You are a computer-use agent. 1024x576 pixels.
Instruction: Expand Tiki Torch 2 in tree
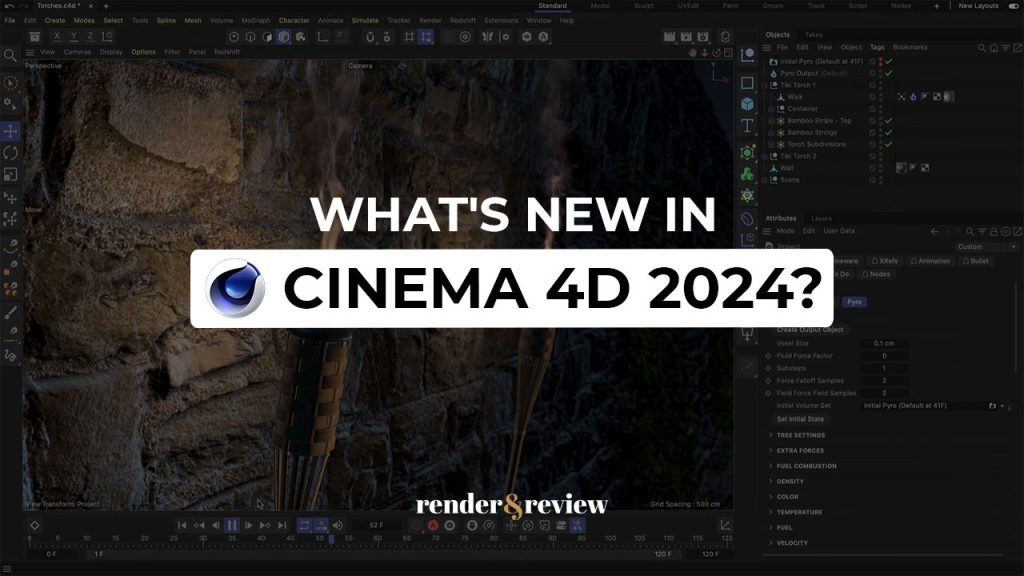(765, 156)
